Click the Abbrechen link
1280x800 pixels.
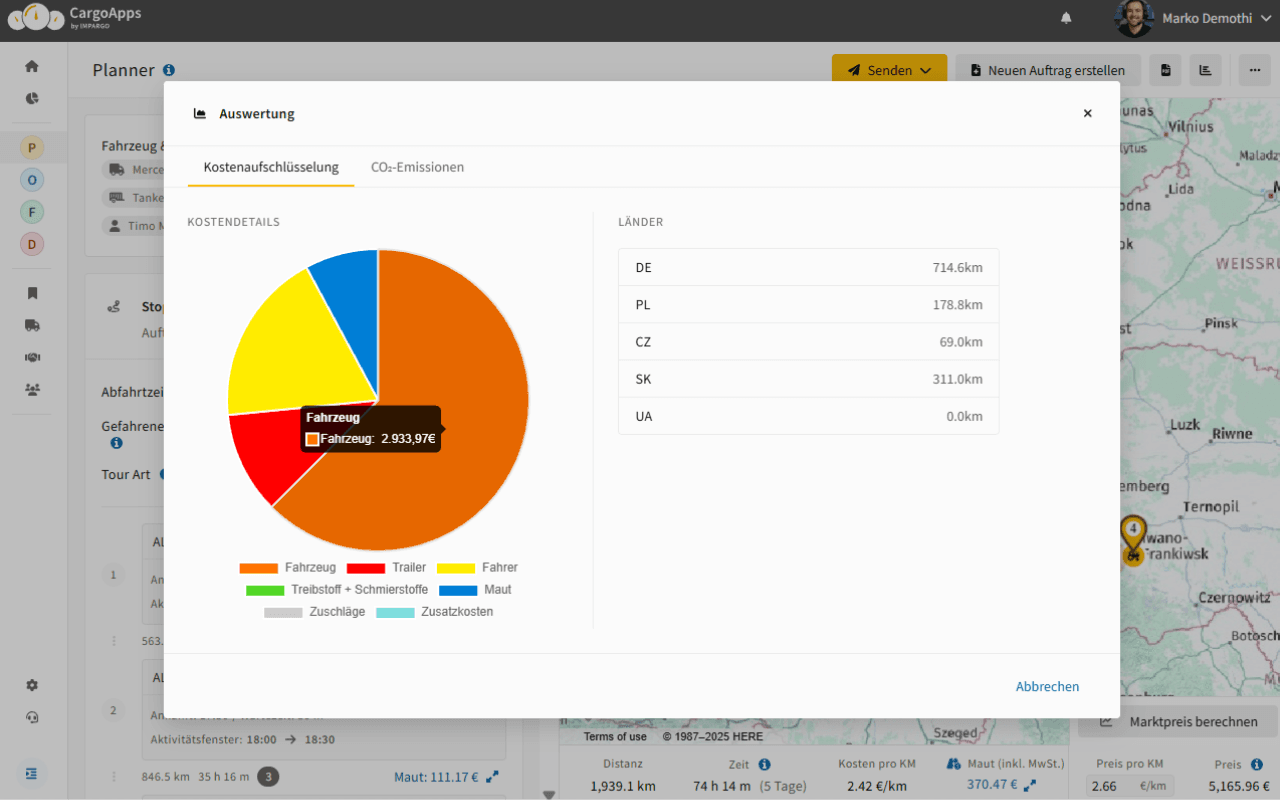1047,686
